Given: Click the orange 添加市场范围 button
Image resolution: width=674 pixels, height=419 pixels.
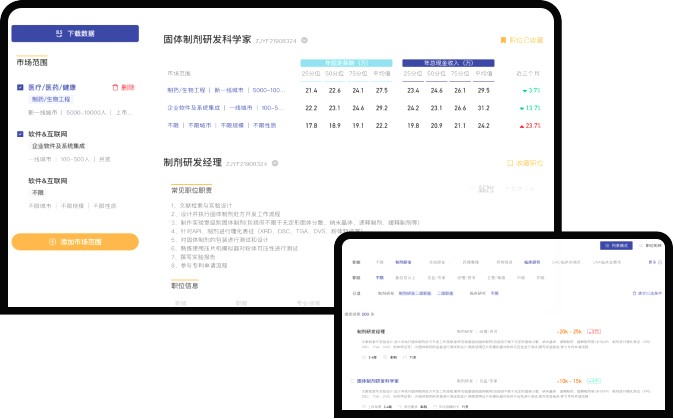Looking at the screenshot, I should click(x=75, y=242).
